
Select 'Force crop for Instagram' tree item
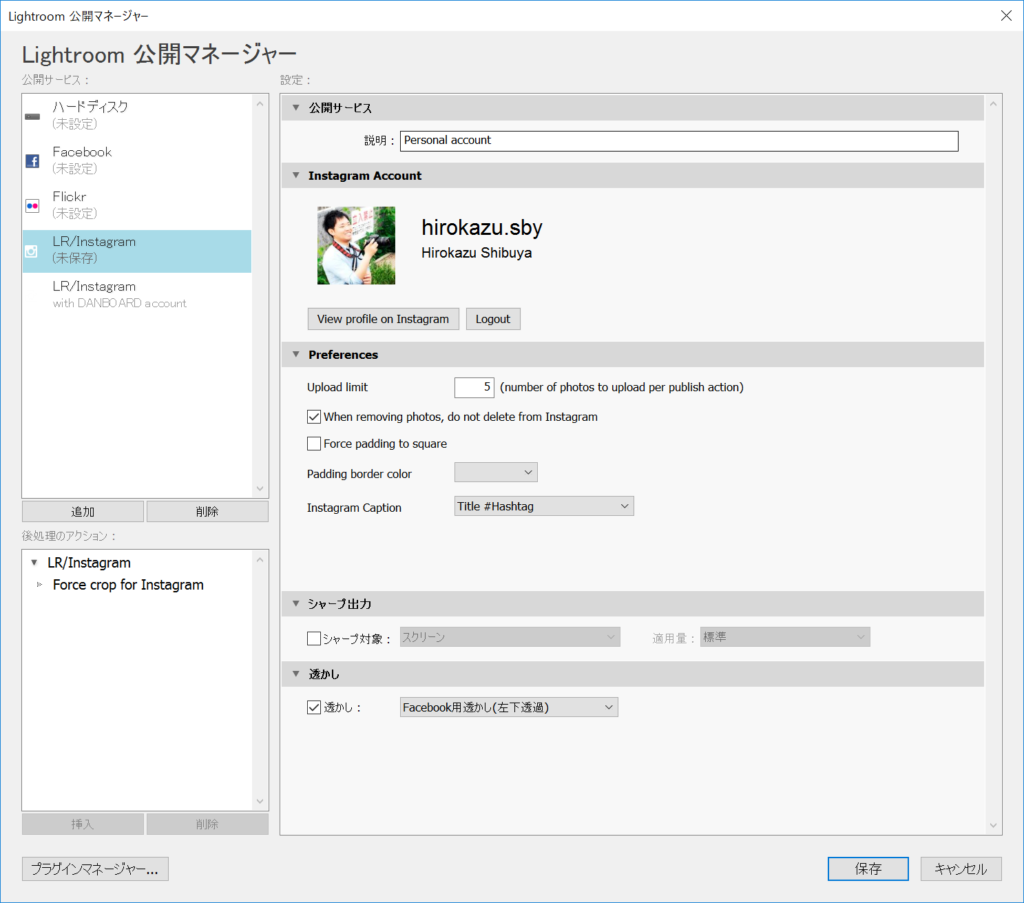pyautogui.click(x=128, y=585)
